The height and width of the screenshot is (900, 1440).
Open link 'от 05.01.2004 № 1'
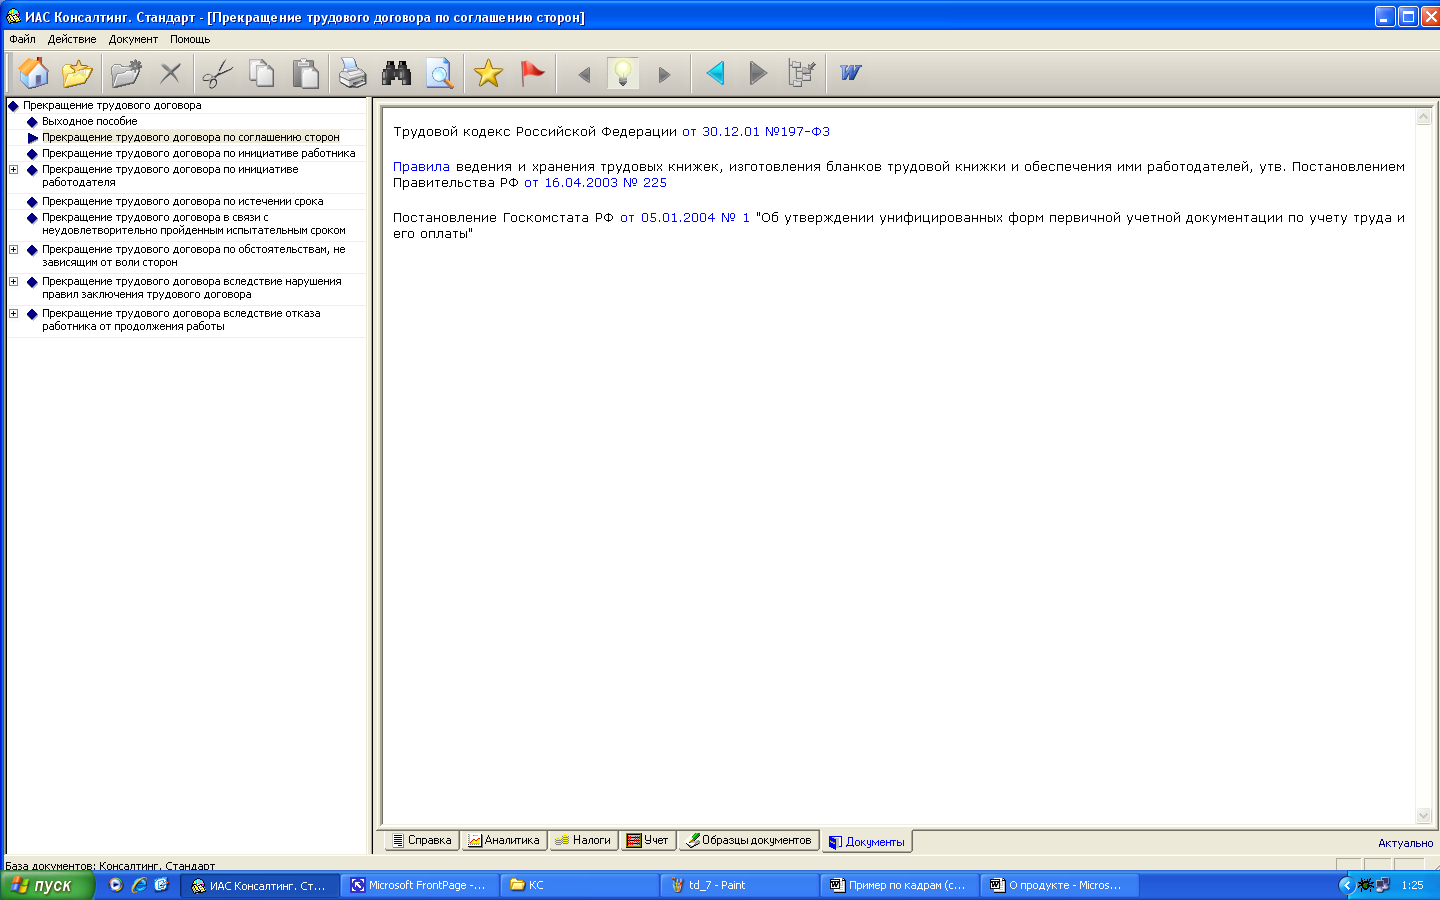click(x=684, y=218)
